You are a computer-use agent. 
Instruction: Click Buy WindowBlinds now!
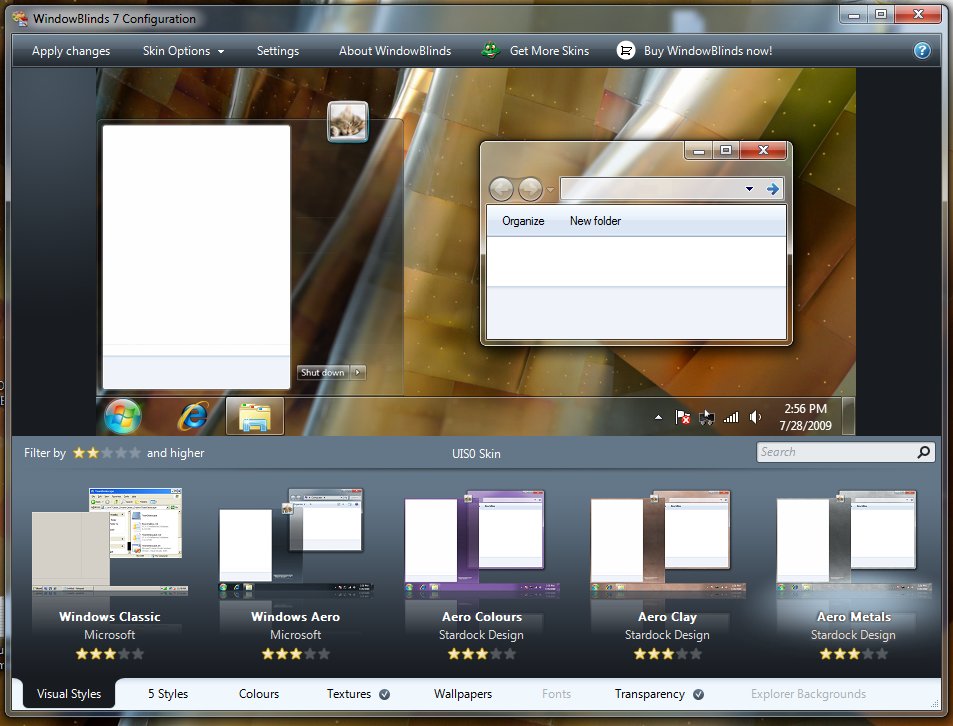click(708, 51)
